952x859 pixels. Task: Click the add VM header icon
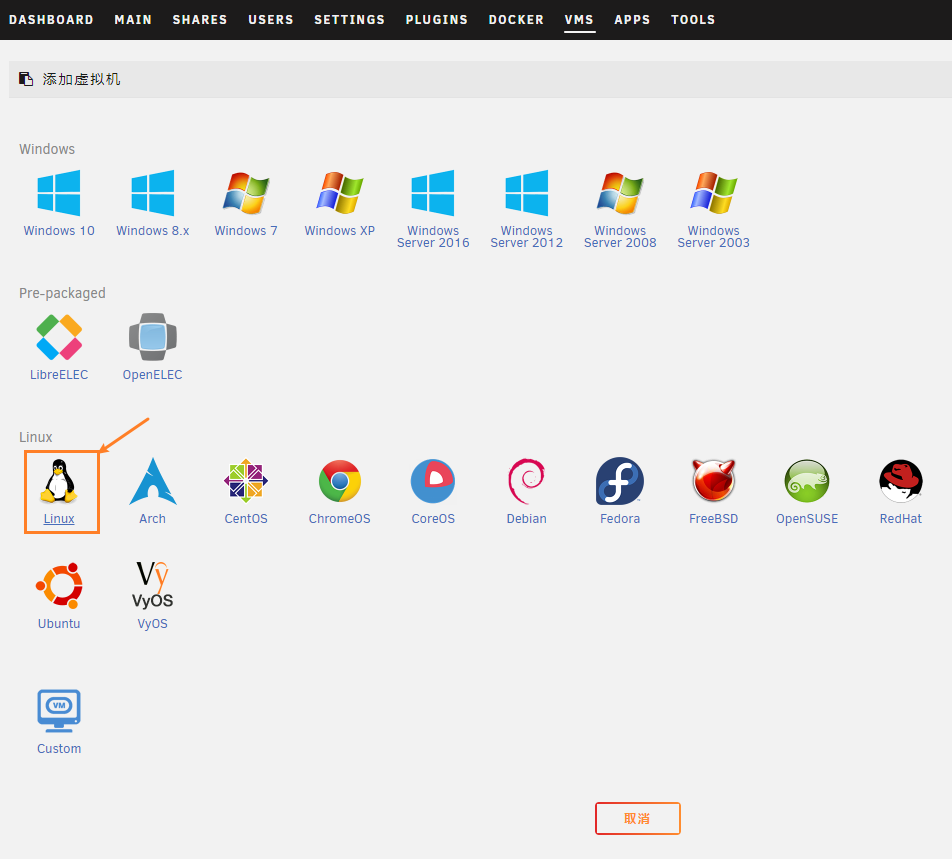26,79
